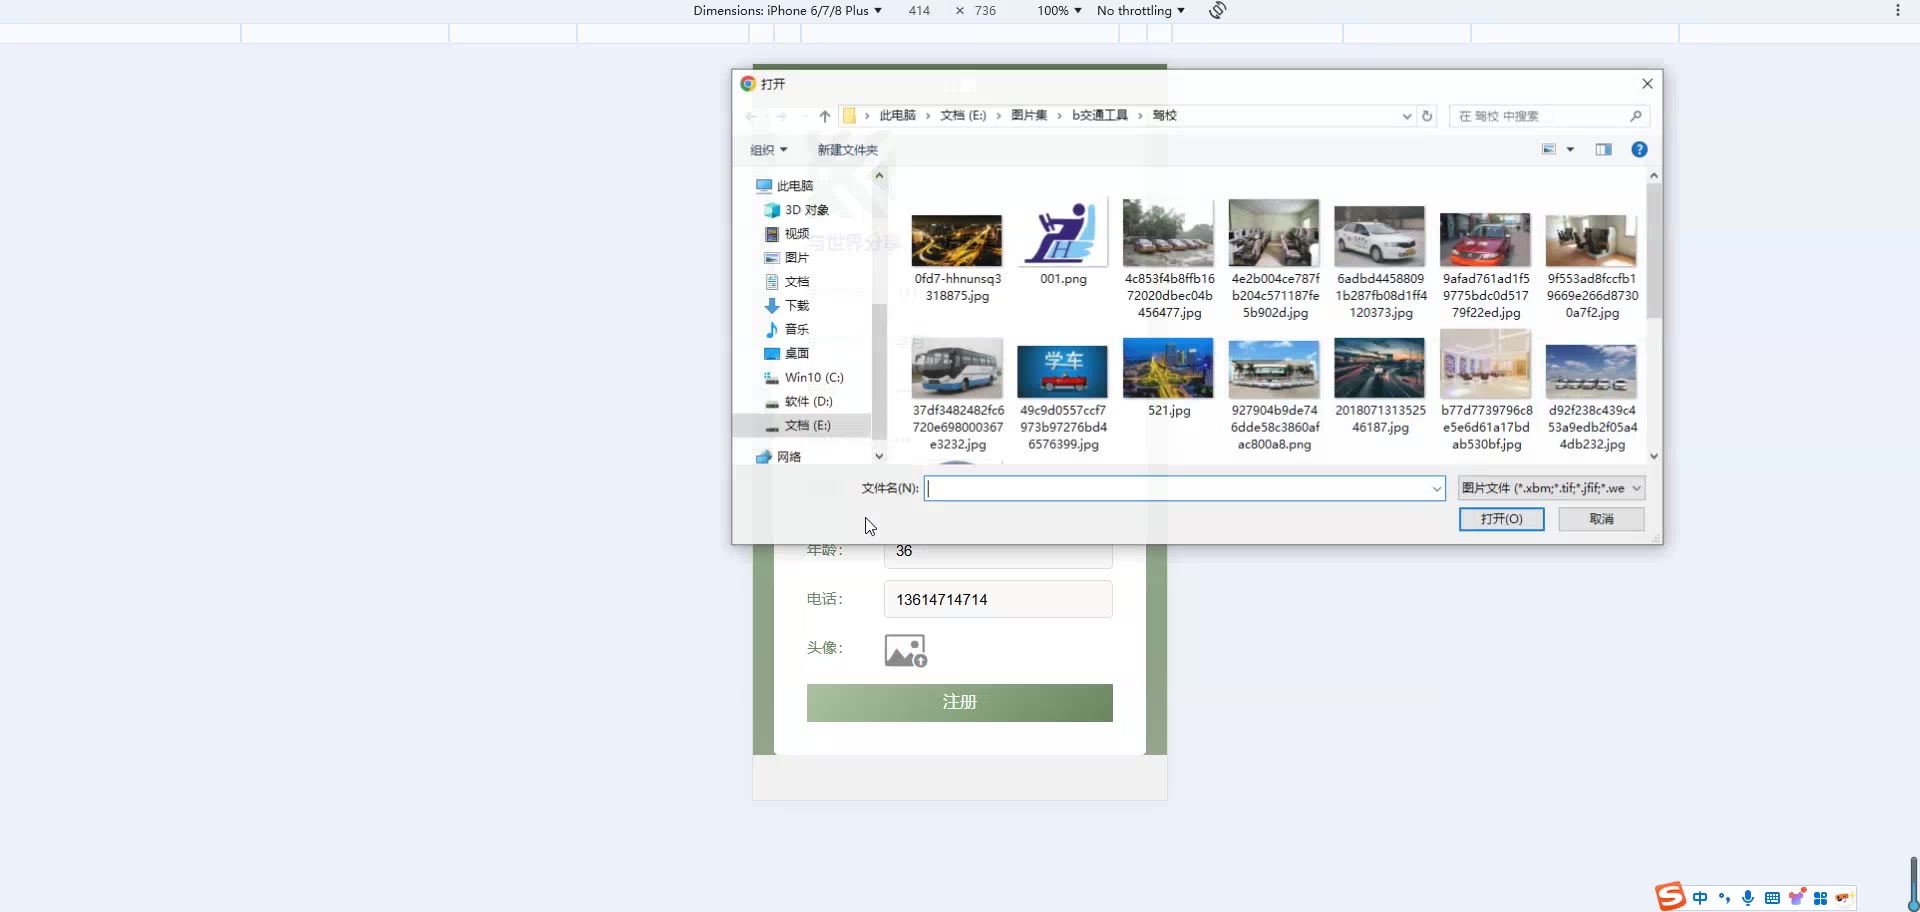This screenshot has height=912, width=1920.
Task: Open the view mode dropdown arrow
Action: (x=1570, y=150)
